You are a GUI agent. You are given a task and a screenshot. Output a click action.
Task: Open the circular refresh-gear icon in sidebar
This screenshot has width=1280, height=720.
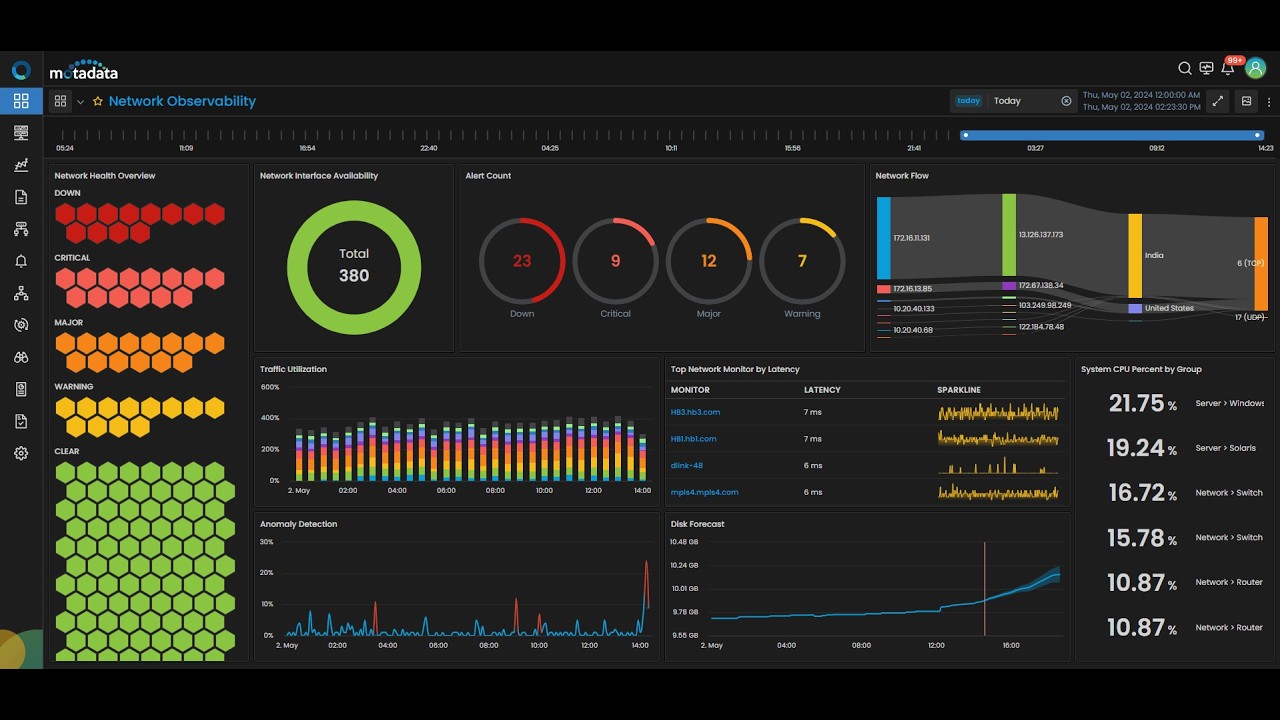point(21,325)
